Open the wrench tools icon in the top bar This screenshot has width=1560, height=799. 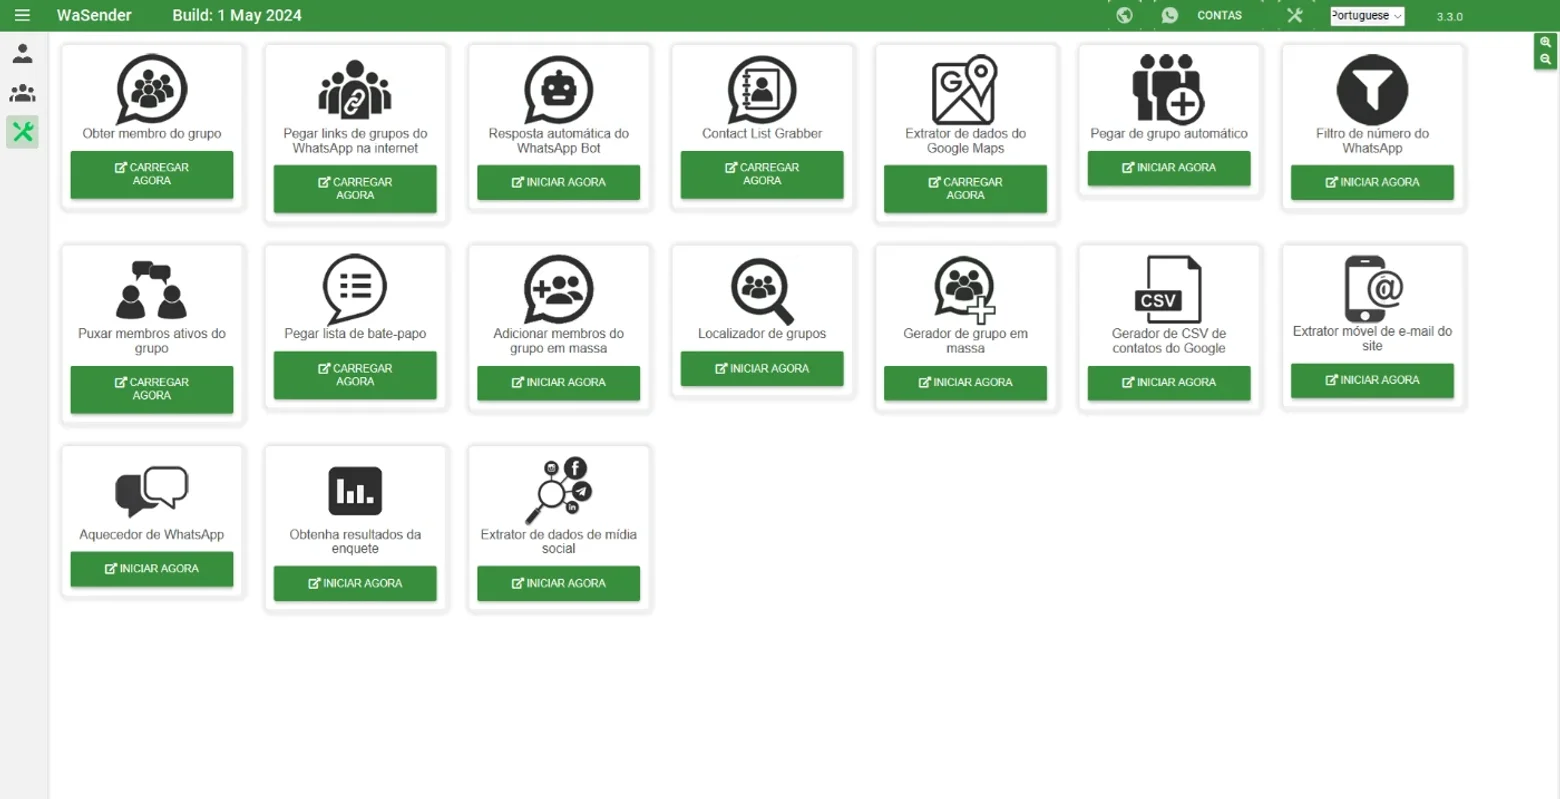[1295, 15]
